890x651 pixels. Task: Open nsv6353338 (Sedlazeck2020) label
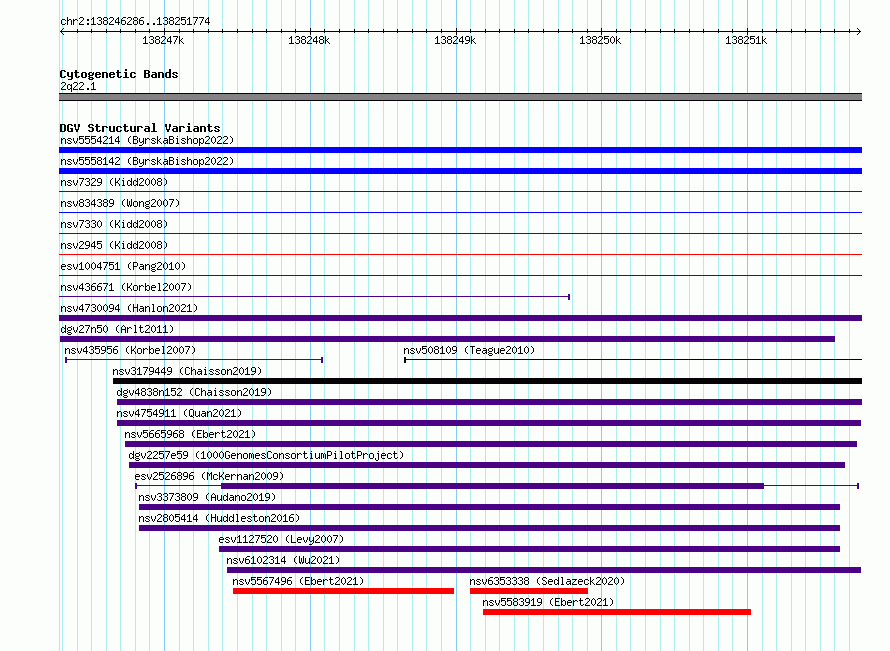point(547,581)
